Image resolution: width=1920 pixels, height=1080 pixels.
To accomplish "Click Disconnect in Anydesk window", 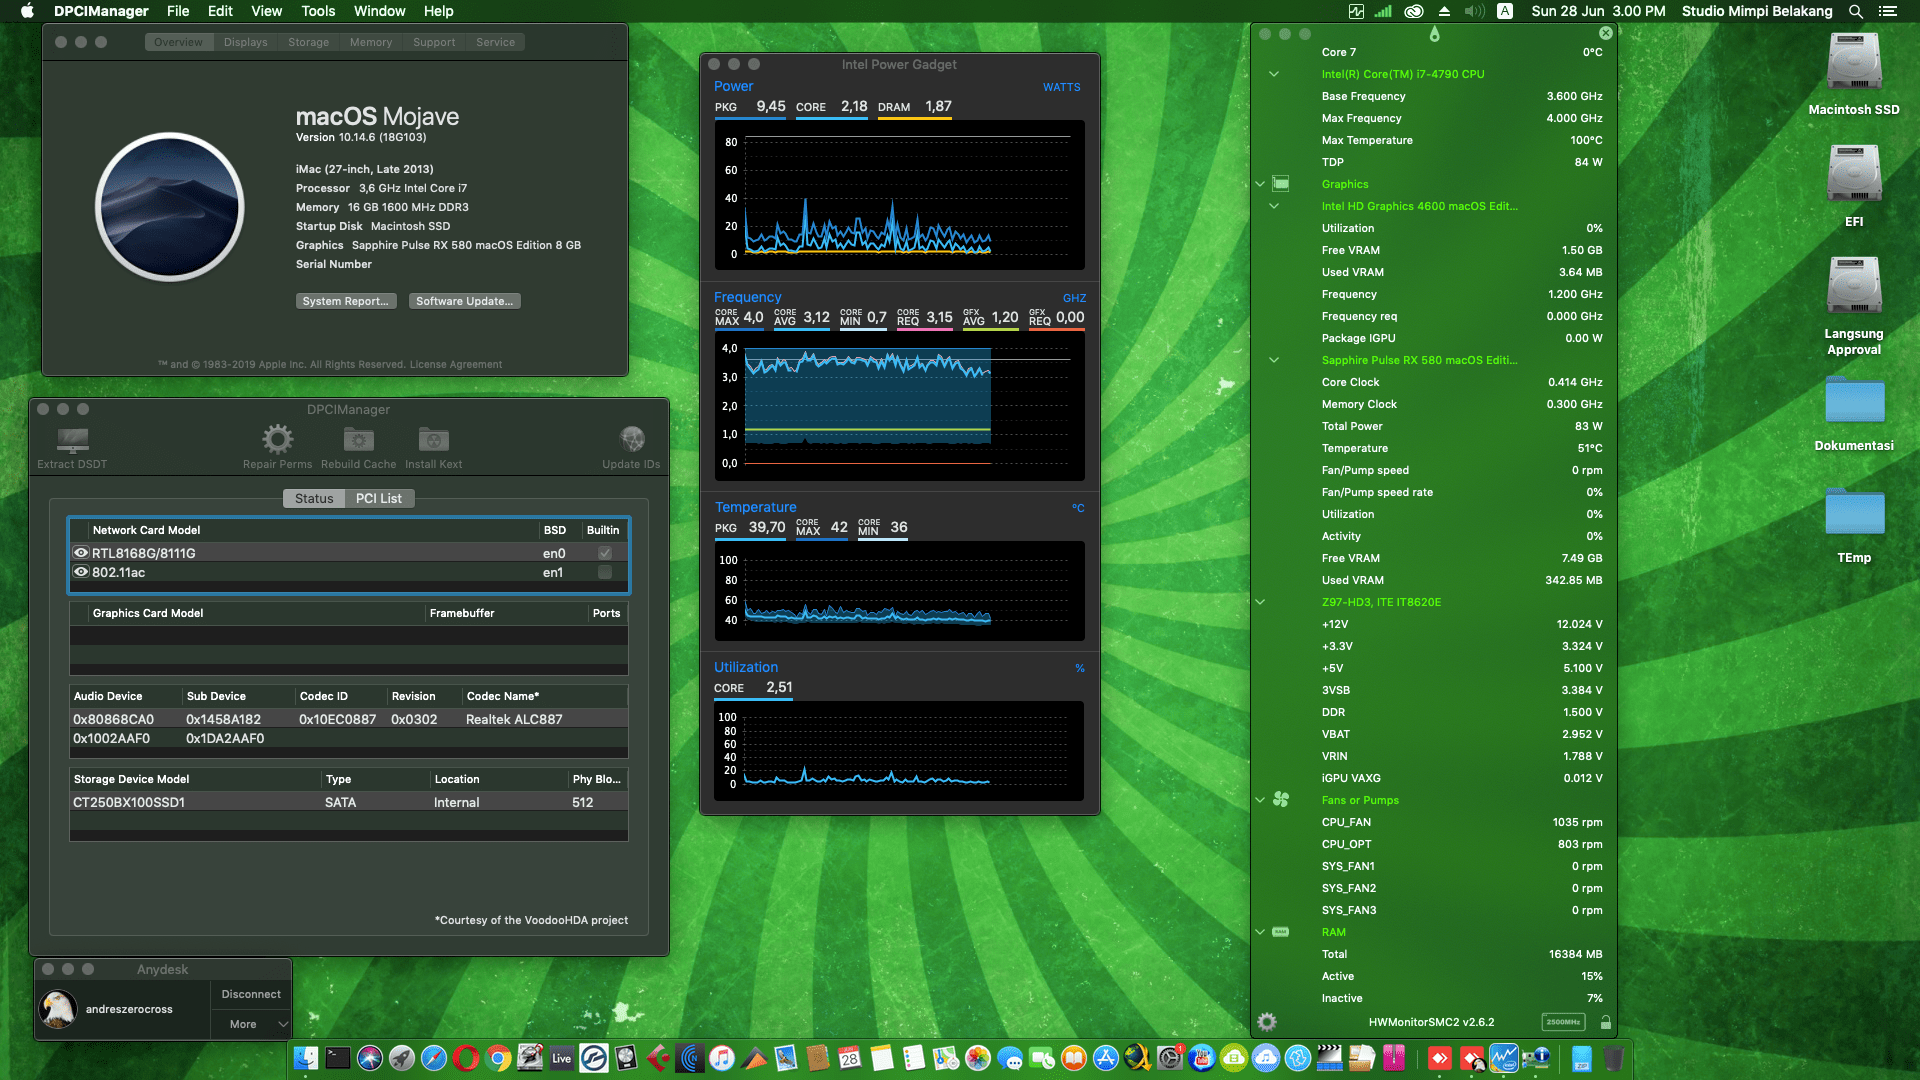I will 251,994.
